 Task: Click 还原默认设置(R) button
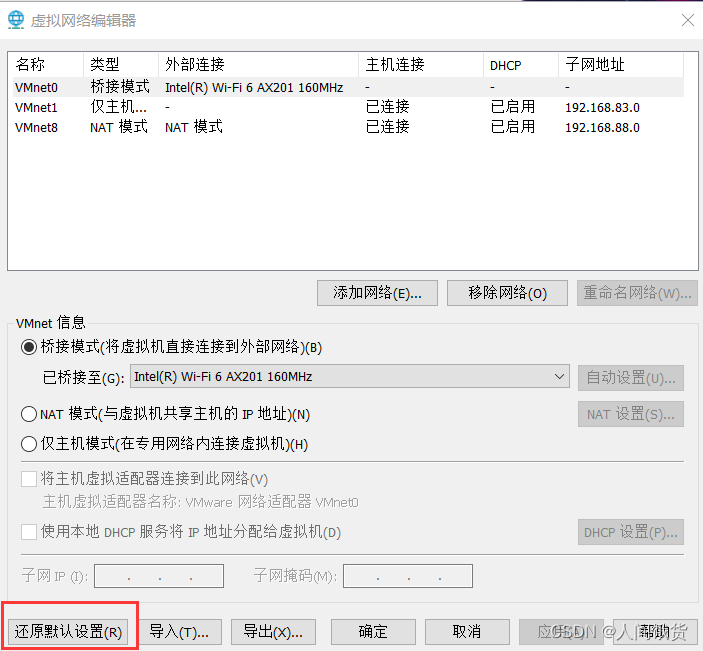pos(68,632)
